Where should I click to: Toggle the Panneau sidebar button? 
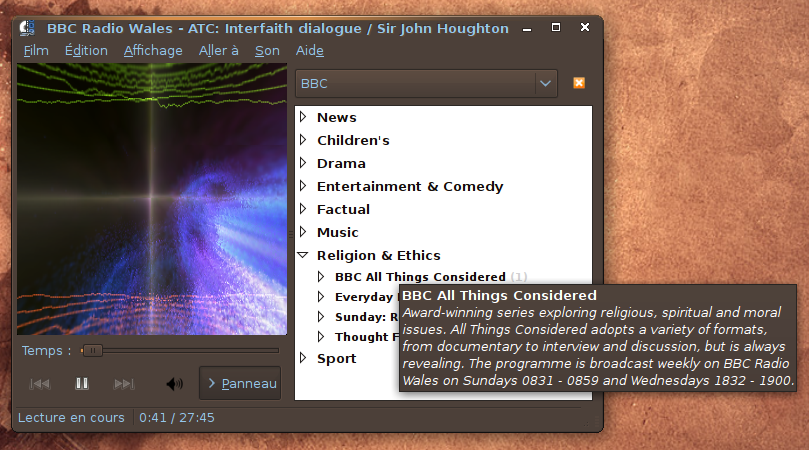[x=240, y=383]
